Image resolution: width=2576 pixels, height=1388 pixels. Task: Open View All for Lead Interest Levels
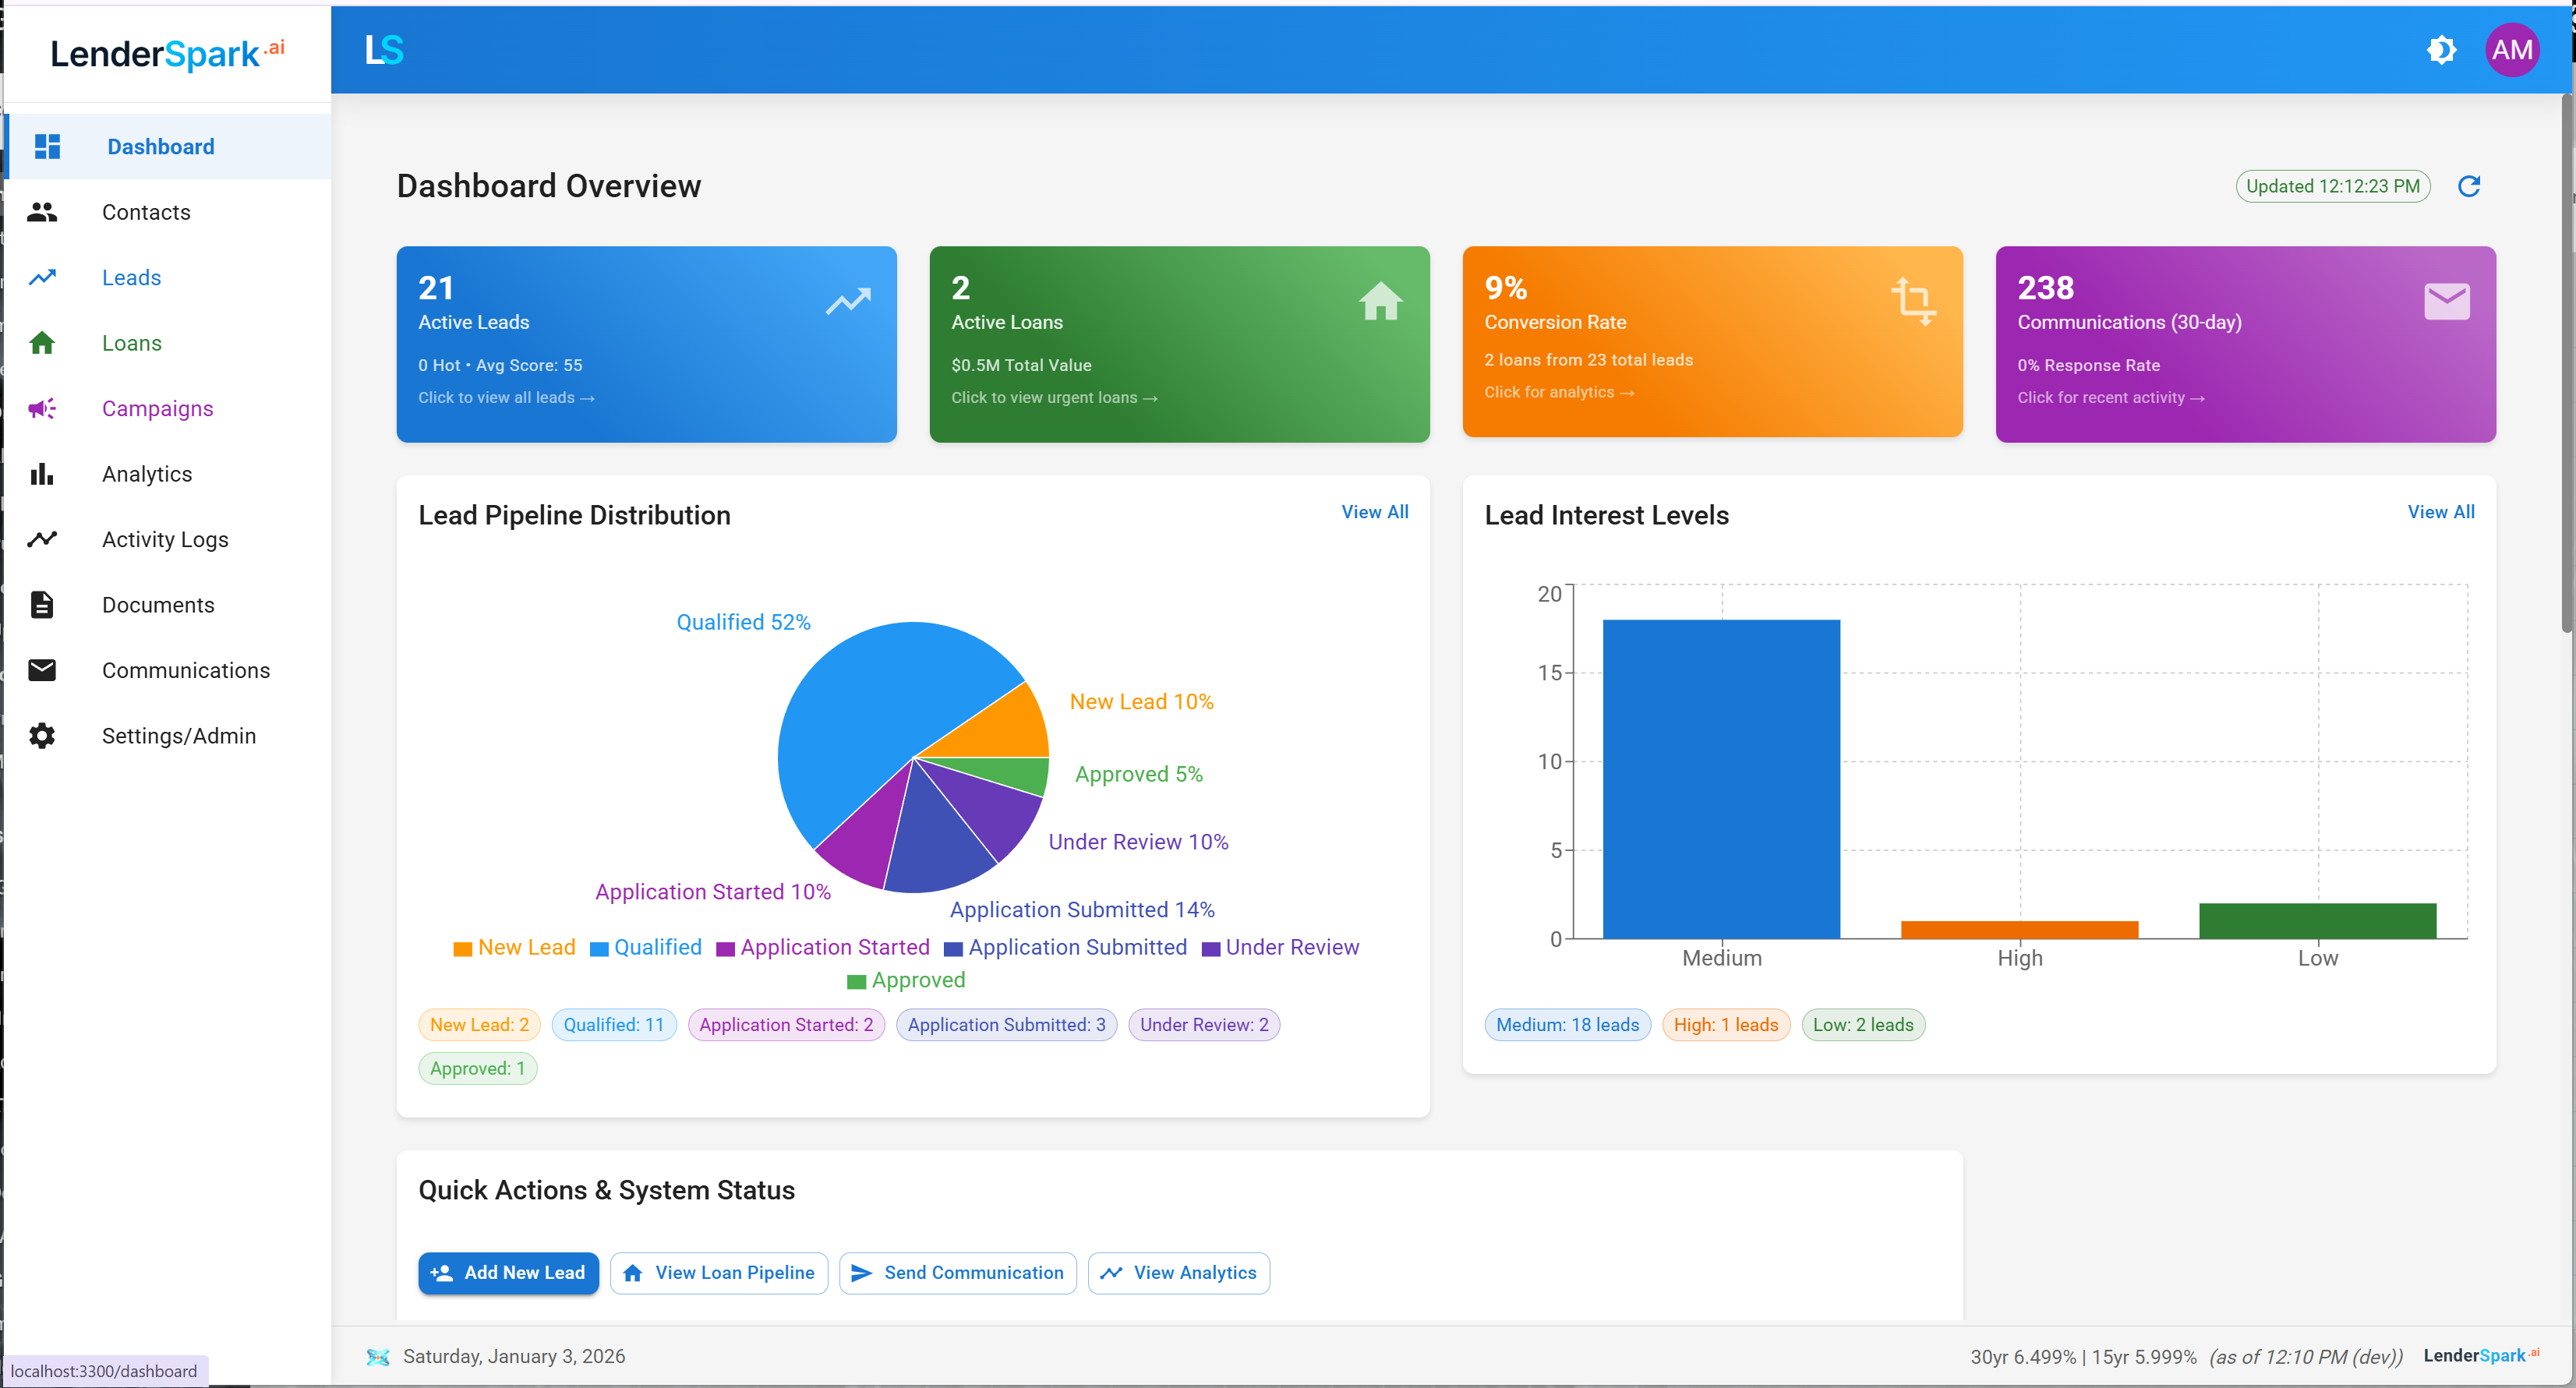coord(2440,511)
